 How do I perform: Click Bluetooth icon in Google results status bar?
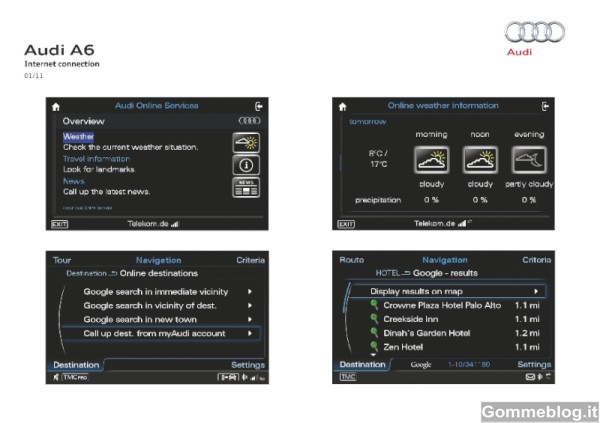click(x=540, y=377)
